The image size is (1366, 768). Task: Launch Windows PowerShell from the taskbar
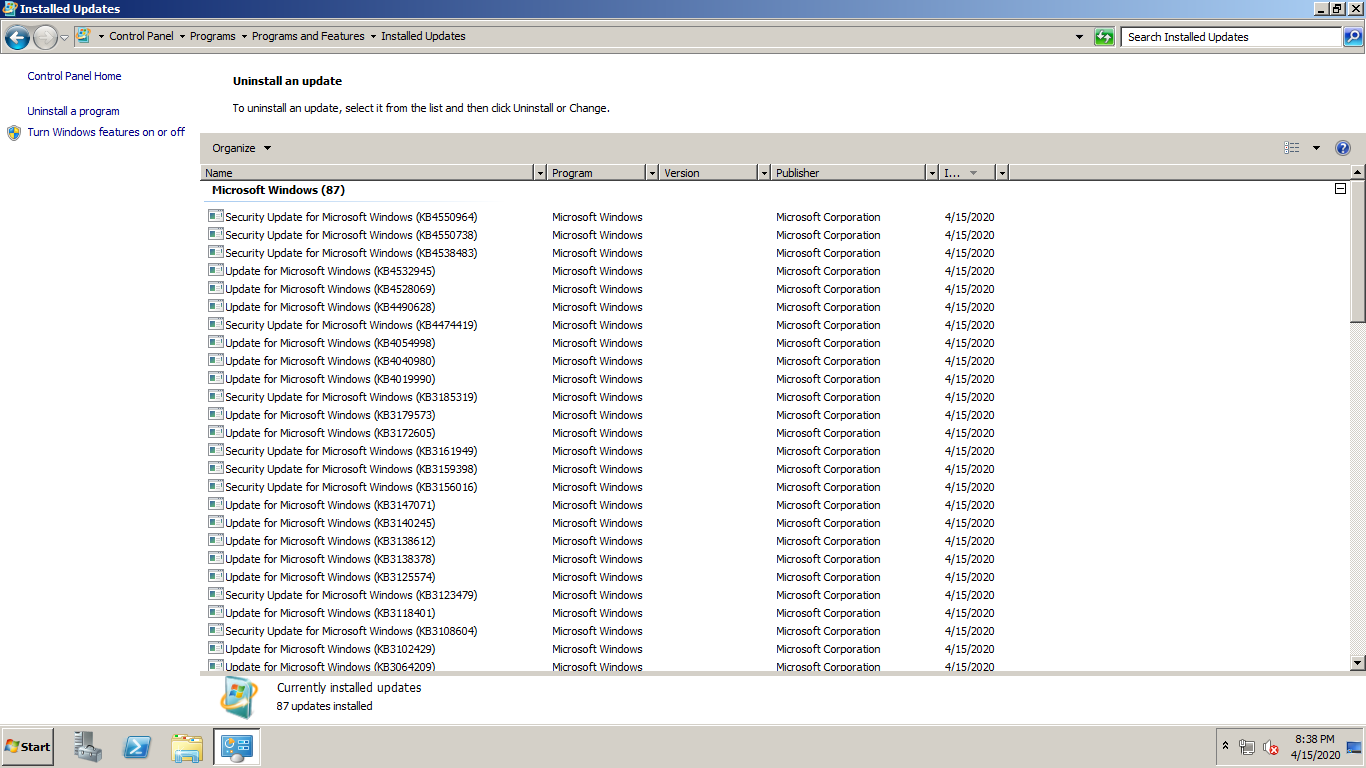[137, 746]
